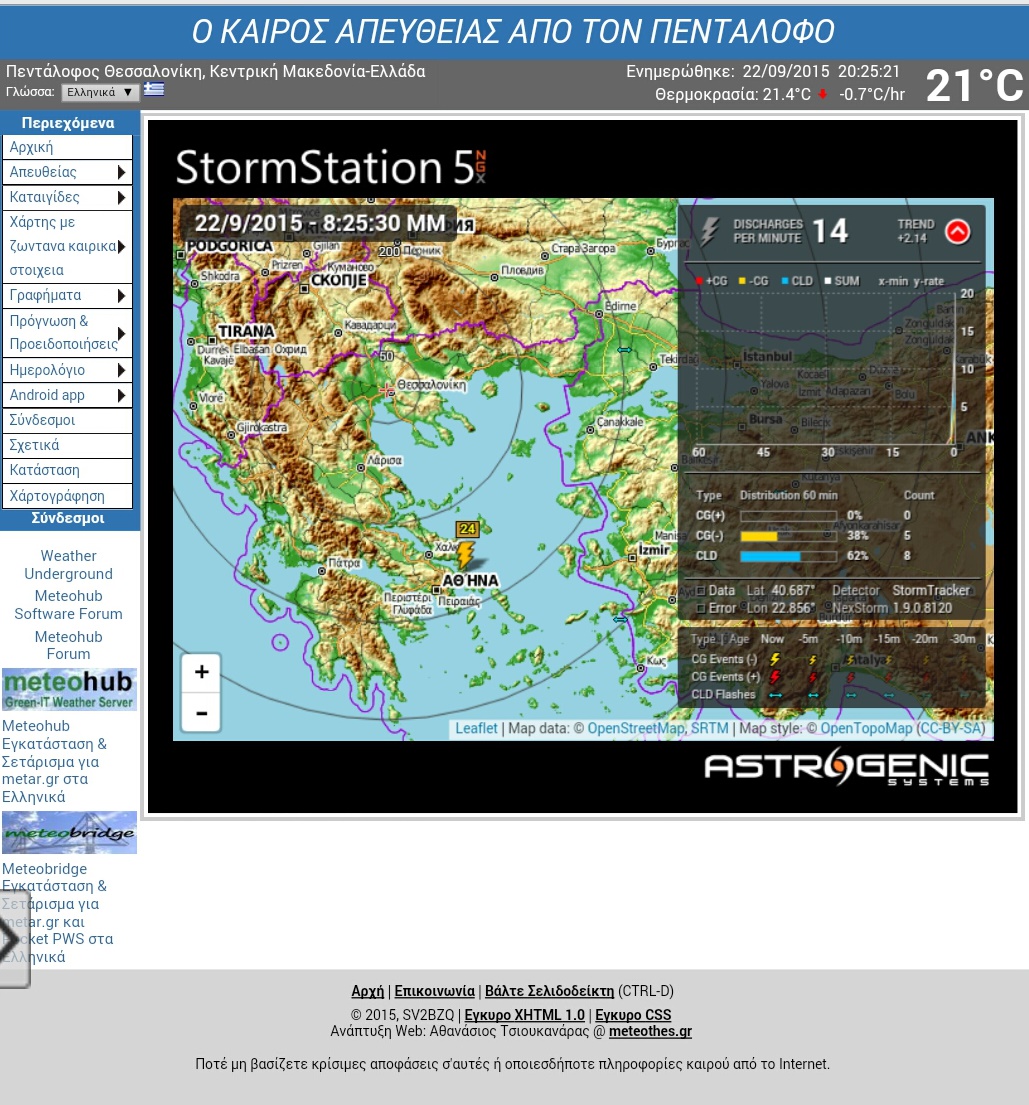Toggle the Data checkbox
1029x1105 pixels.
tap(701, 591)
